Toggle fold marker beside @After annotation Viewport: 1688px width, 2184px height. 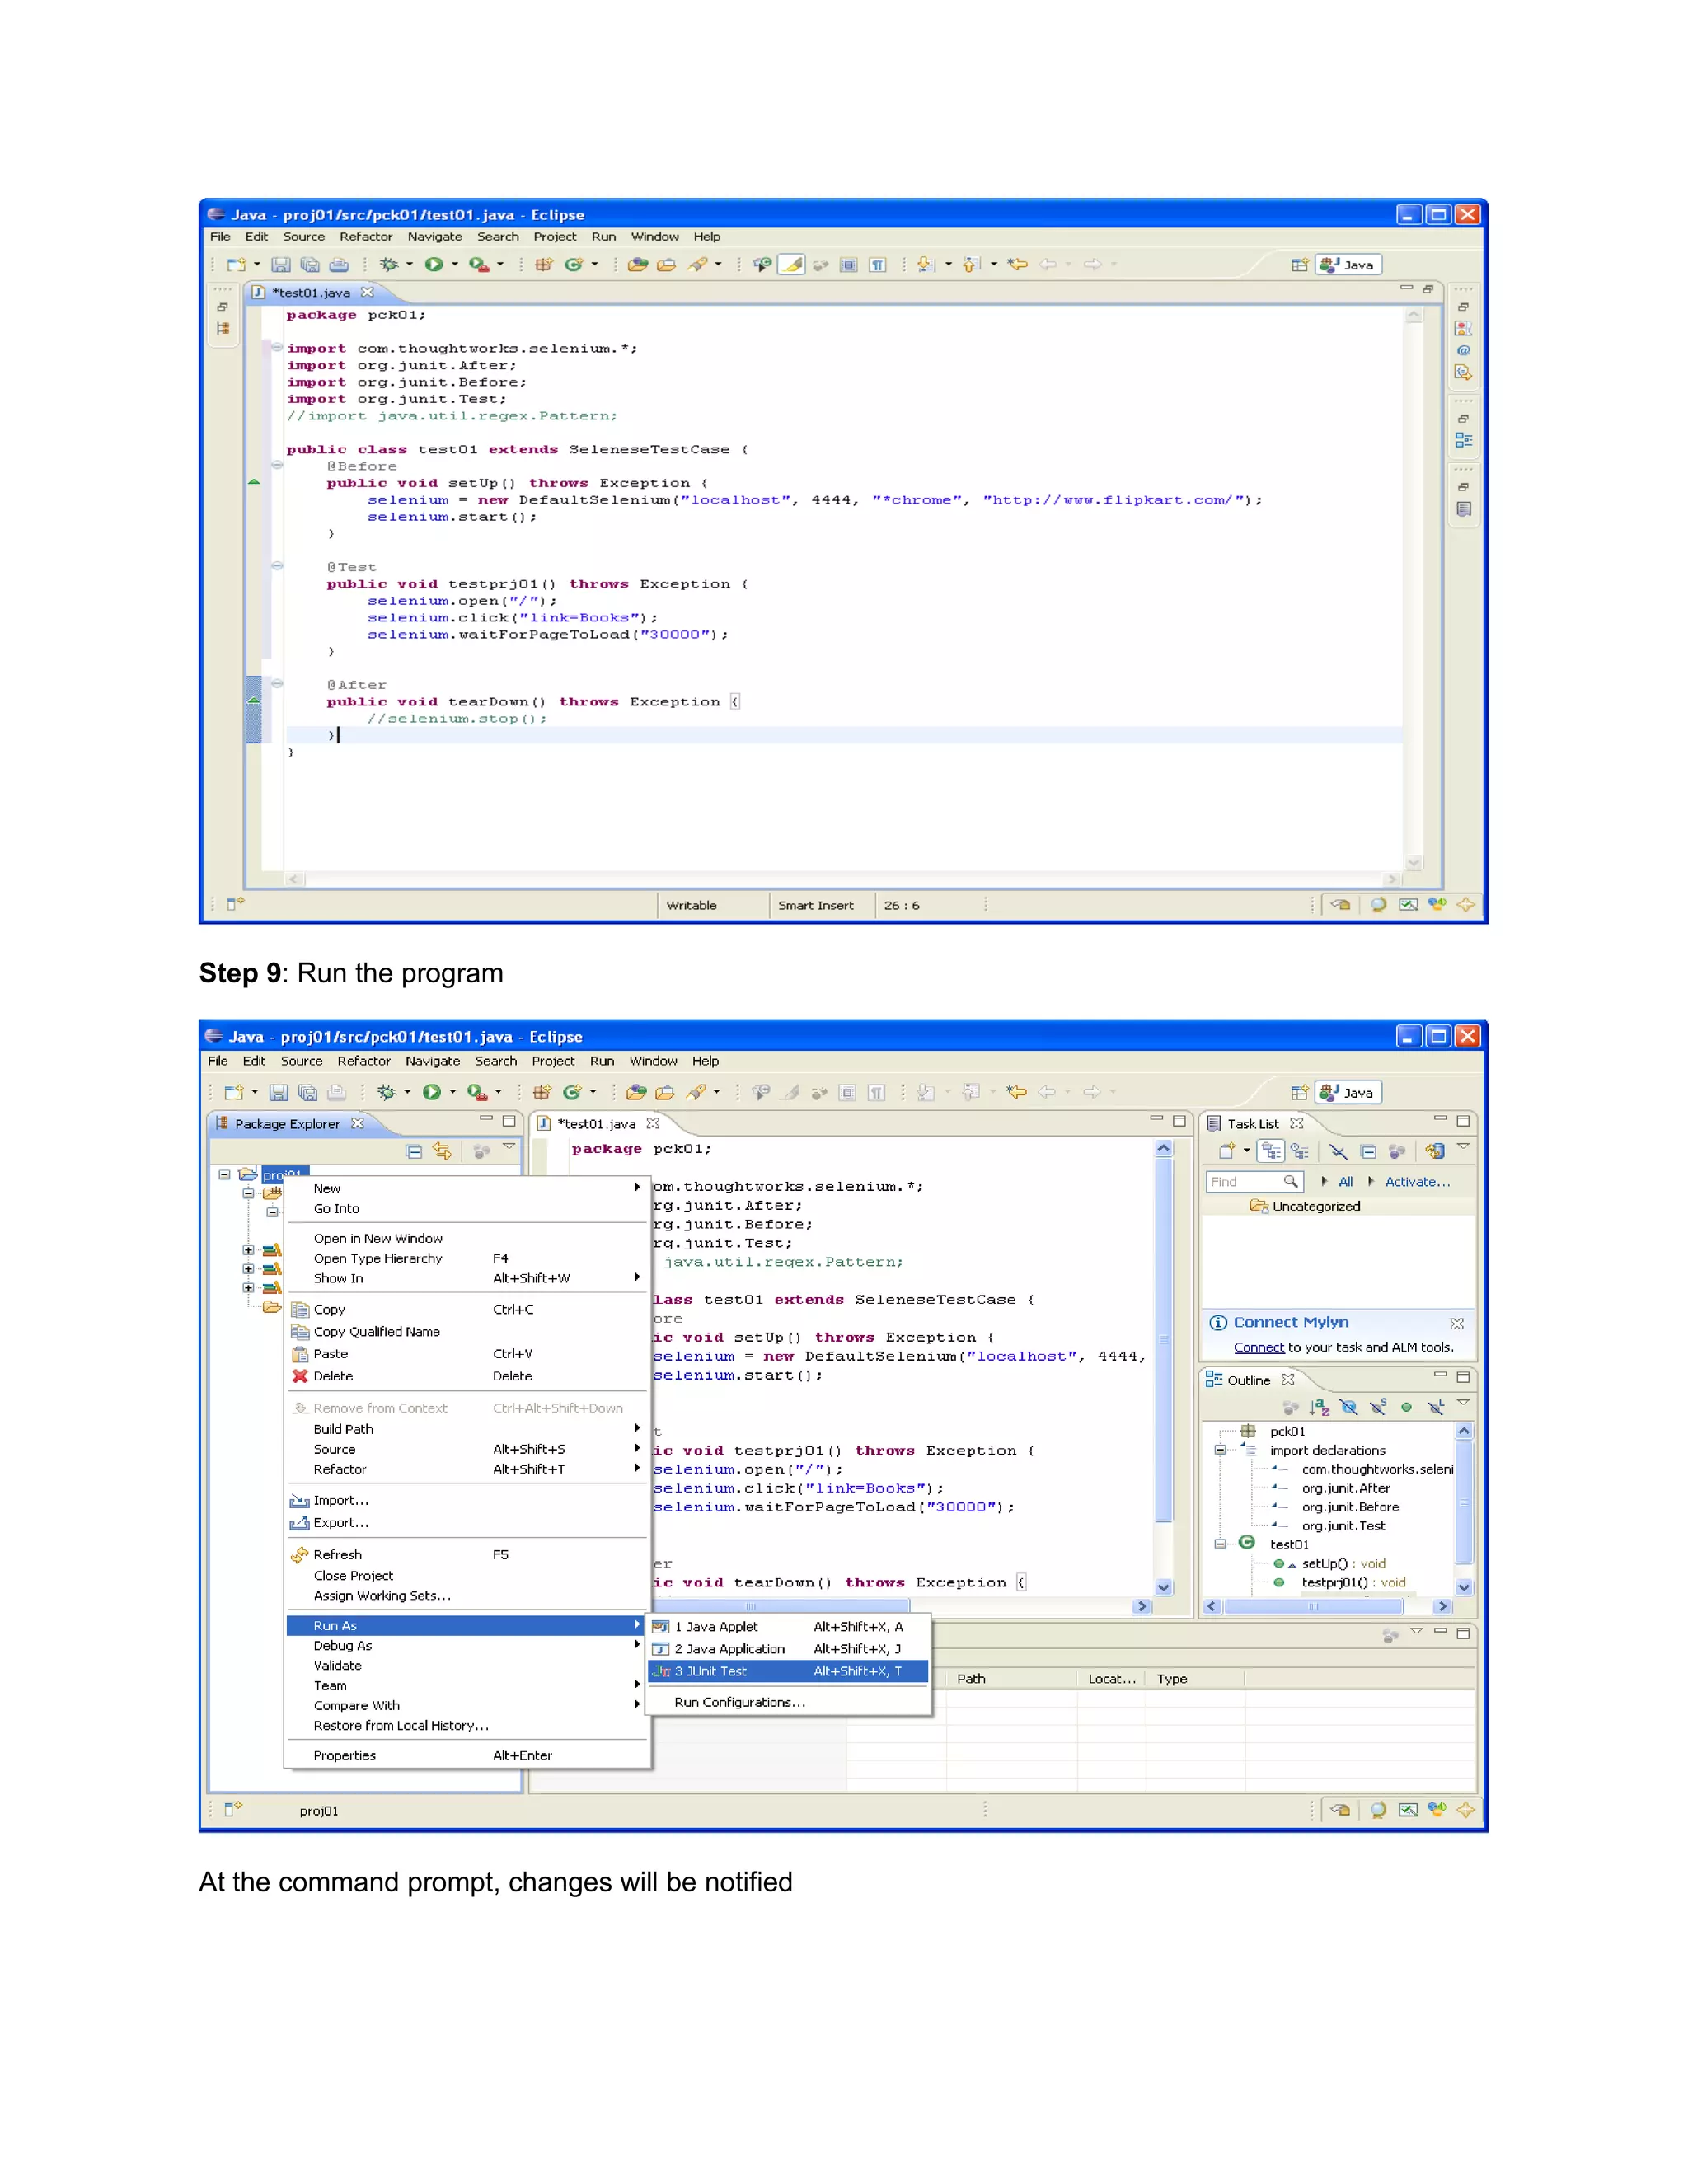[x=277, y=685]
